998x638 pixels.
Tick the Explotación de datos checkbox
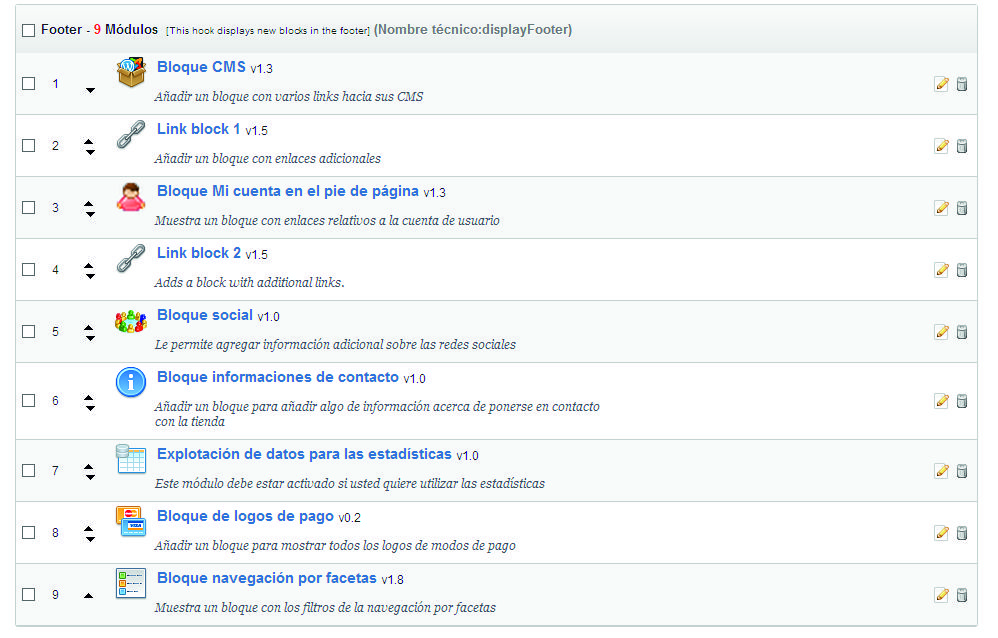[29, 471]
